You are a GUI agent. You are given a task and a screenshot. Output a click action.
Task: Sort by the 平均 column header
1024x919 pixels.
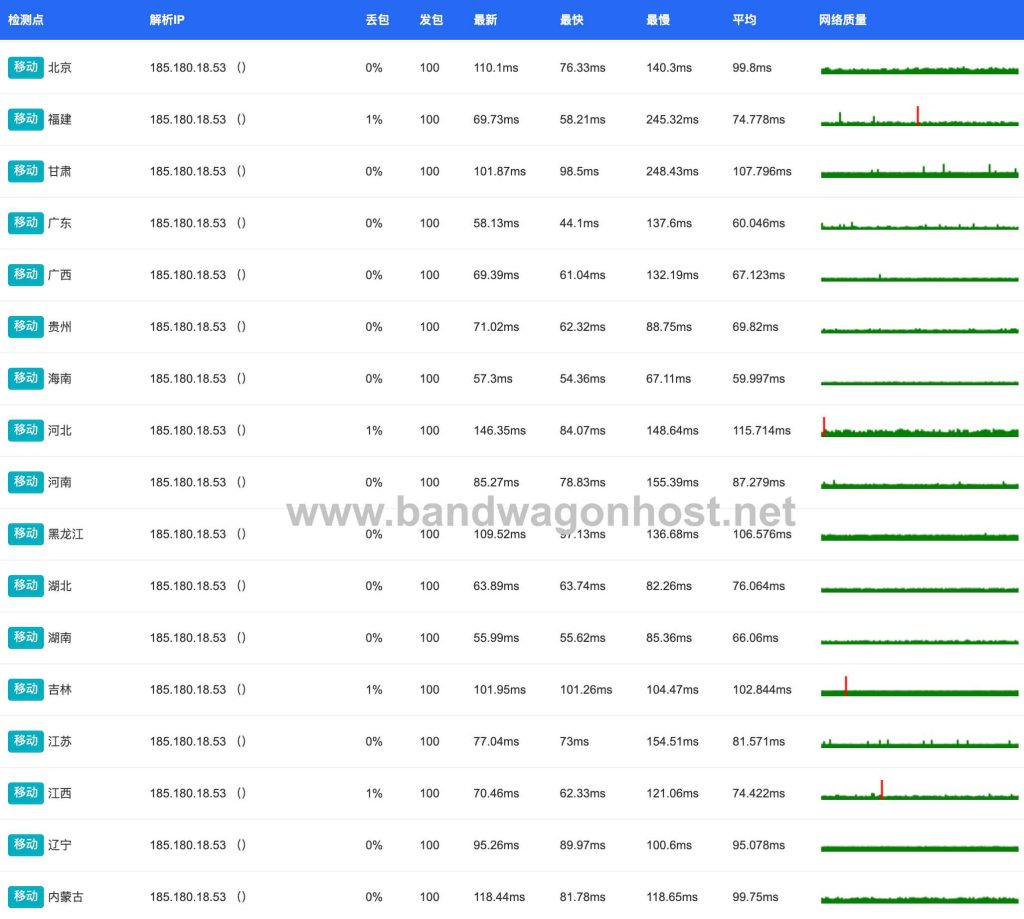click(744, 20)
